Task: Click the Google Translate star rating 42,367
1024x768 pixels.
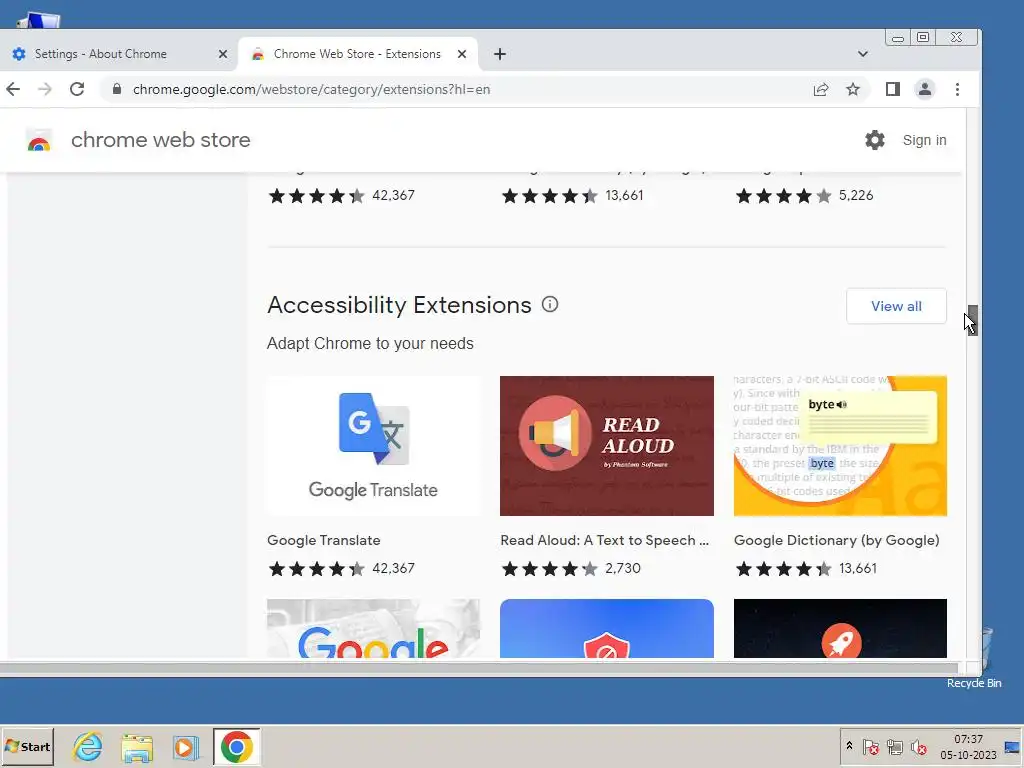Action: click(x=341, y=568)
